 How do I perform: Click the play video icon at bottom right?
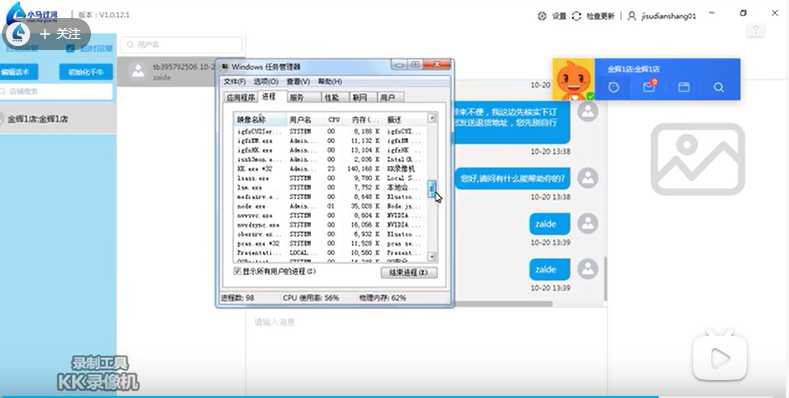(720, 358)
